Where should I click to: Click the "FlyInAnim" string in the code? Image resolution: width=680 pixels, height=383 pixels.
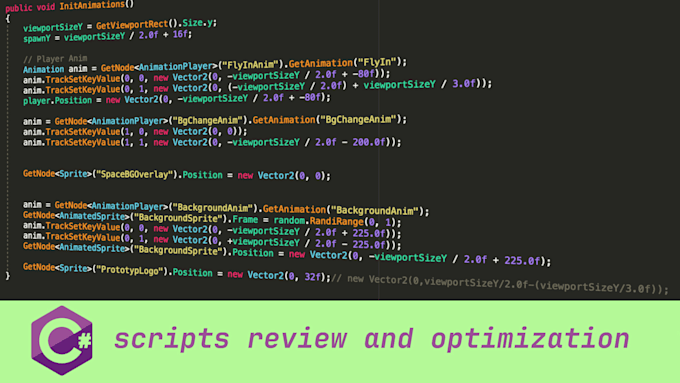(x=249, y=65)
